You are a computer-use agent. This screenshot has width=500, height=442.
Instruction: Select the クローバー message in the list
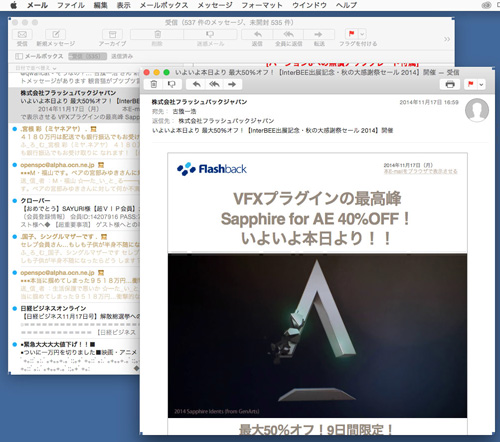75,213
